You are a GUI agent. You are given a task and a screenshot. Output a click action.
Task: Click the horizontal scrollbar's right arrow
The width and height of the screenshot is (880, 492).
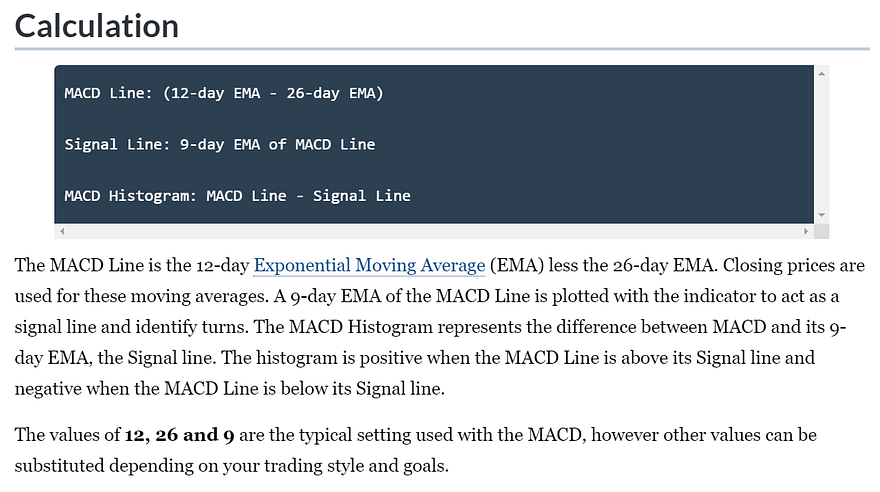pyautogui.click(x=806, y=231)
